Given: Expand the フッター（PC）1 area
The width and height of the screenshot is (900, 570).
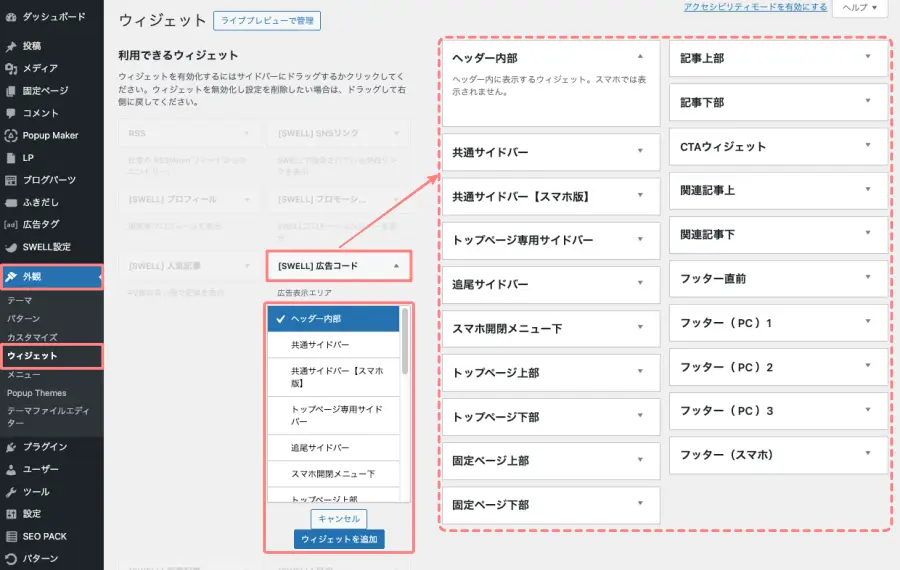Looking at the screenshot, I should (x=868, y=321).
